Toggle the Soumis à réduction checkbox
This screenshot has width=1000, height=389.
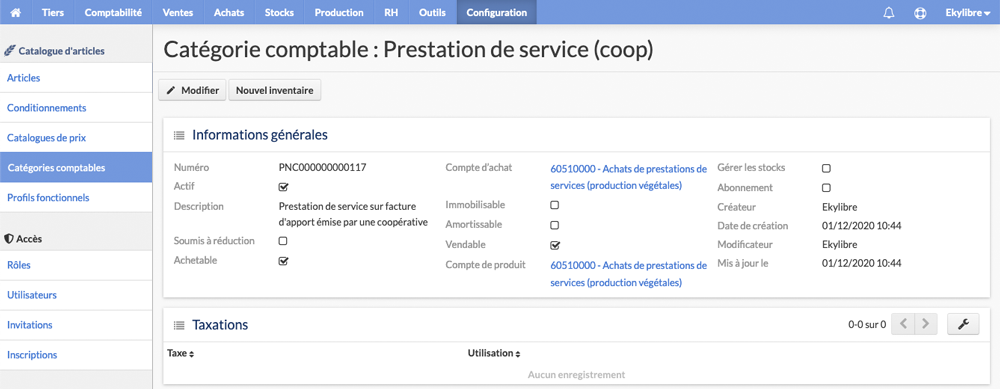click(x=283, y=241)
